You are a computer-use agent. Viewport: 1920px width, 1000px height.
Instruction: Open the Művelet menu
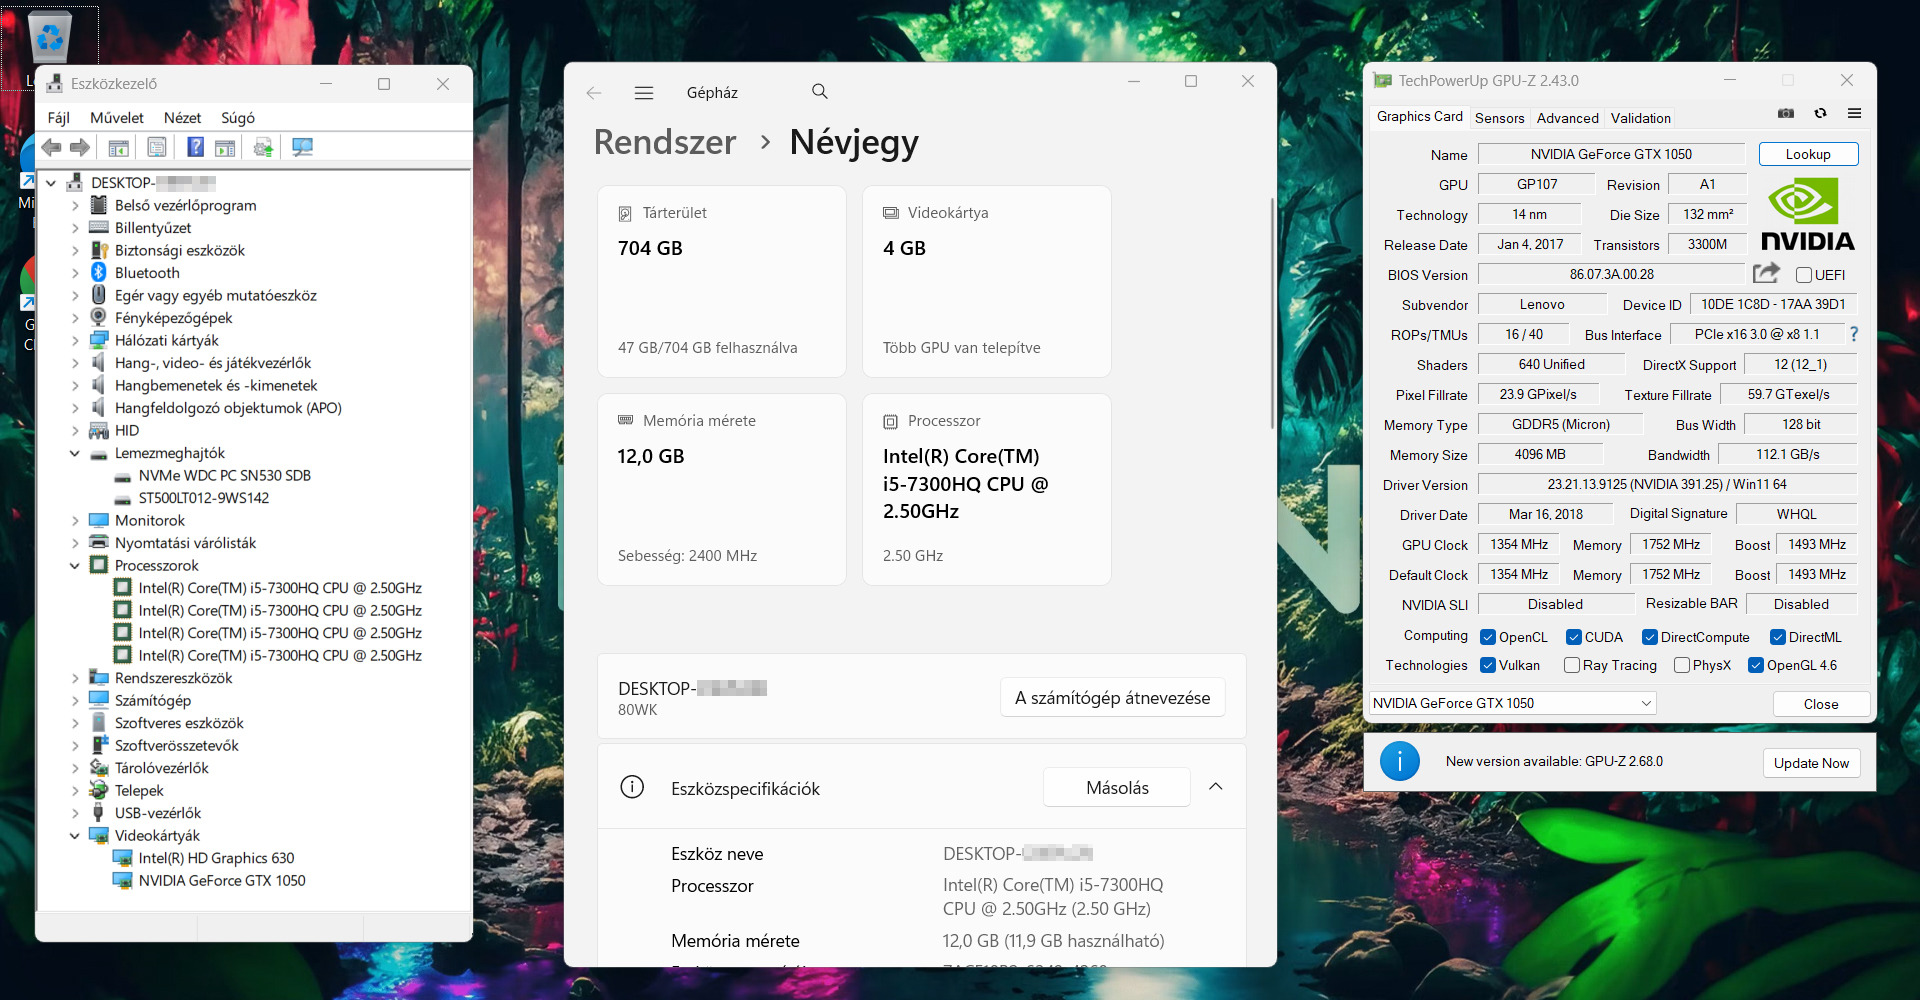(x=117, y=118)
